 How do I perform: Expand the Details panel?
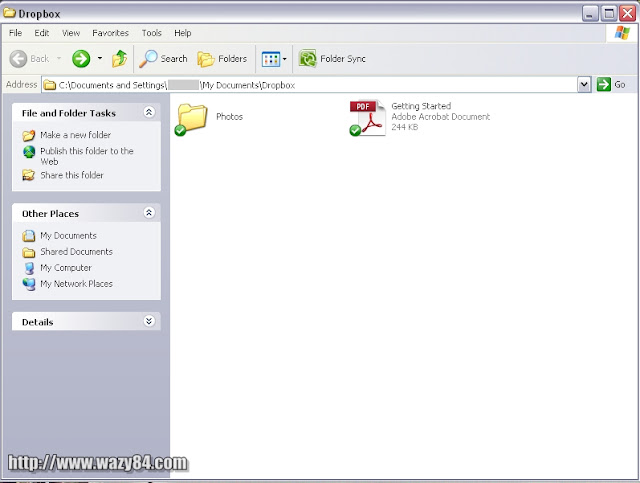pyautogui.click(x=149, y=321)
